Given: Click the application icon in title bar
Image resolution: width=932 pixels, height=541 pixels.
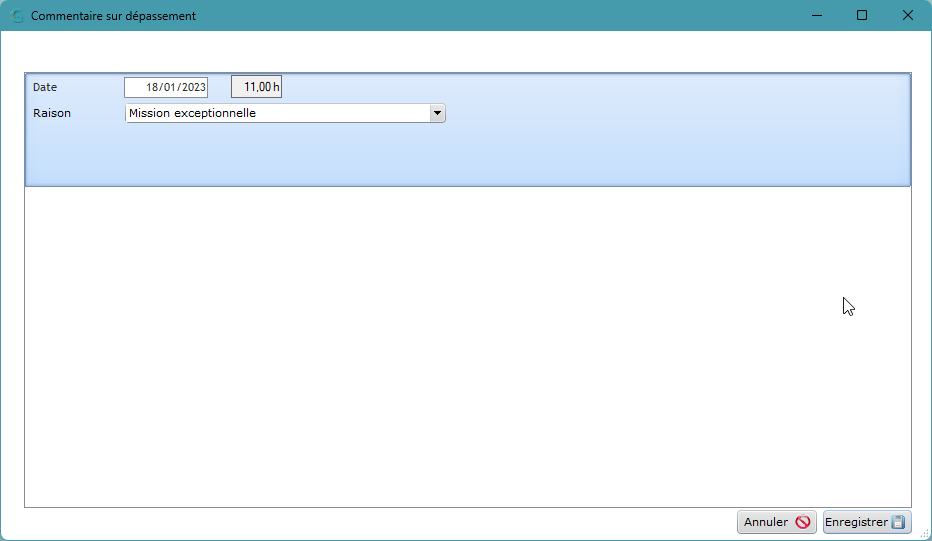Looking at the screenshot, I should pyautogui.click(x=16, y=16).
